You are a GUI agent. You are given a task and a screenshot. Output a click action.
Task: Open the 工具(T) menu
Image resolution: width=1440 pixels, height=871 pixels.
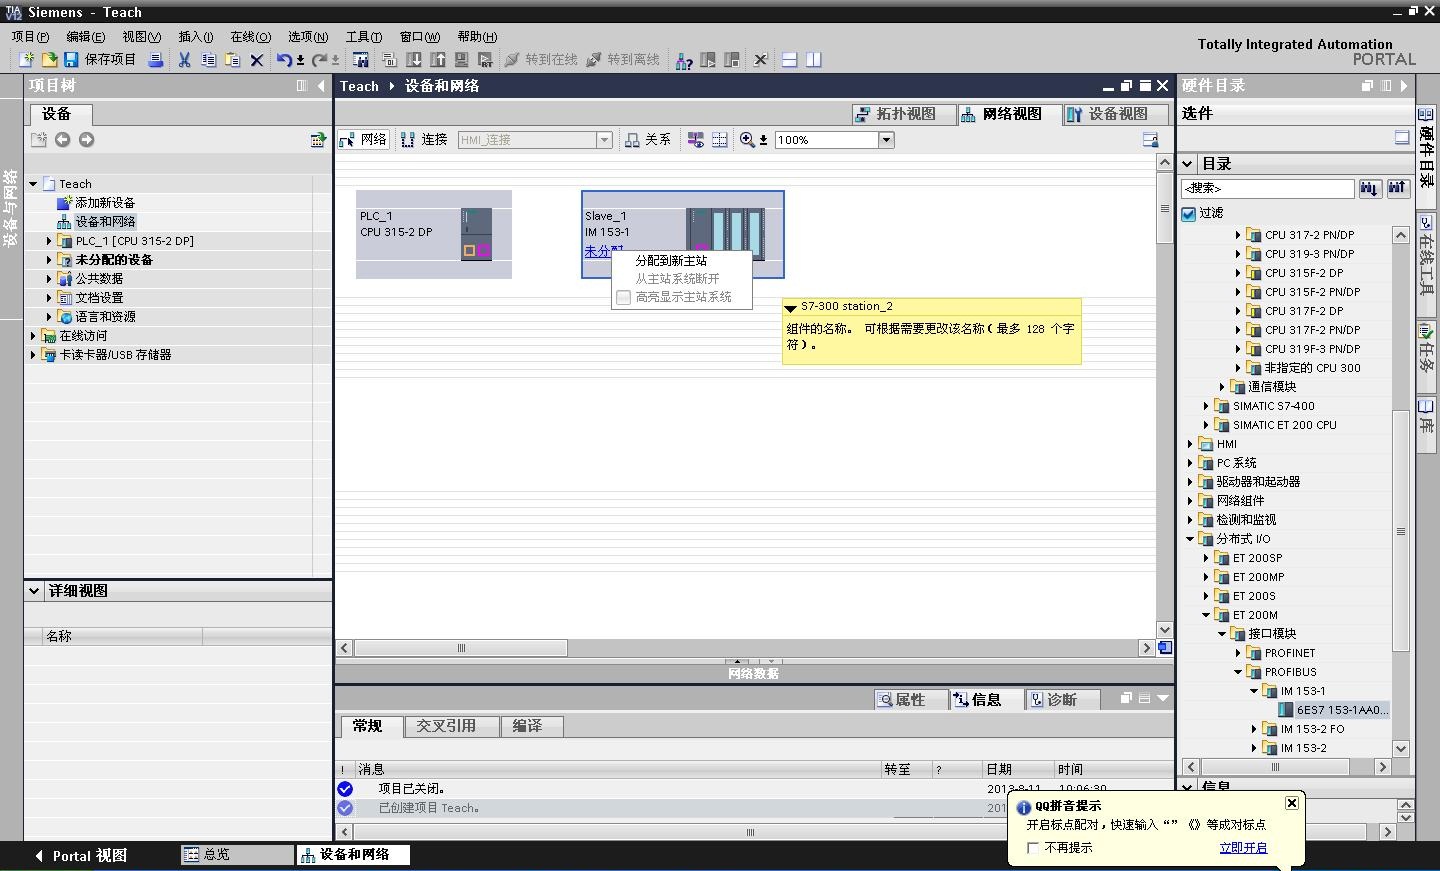pos(364,37)
